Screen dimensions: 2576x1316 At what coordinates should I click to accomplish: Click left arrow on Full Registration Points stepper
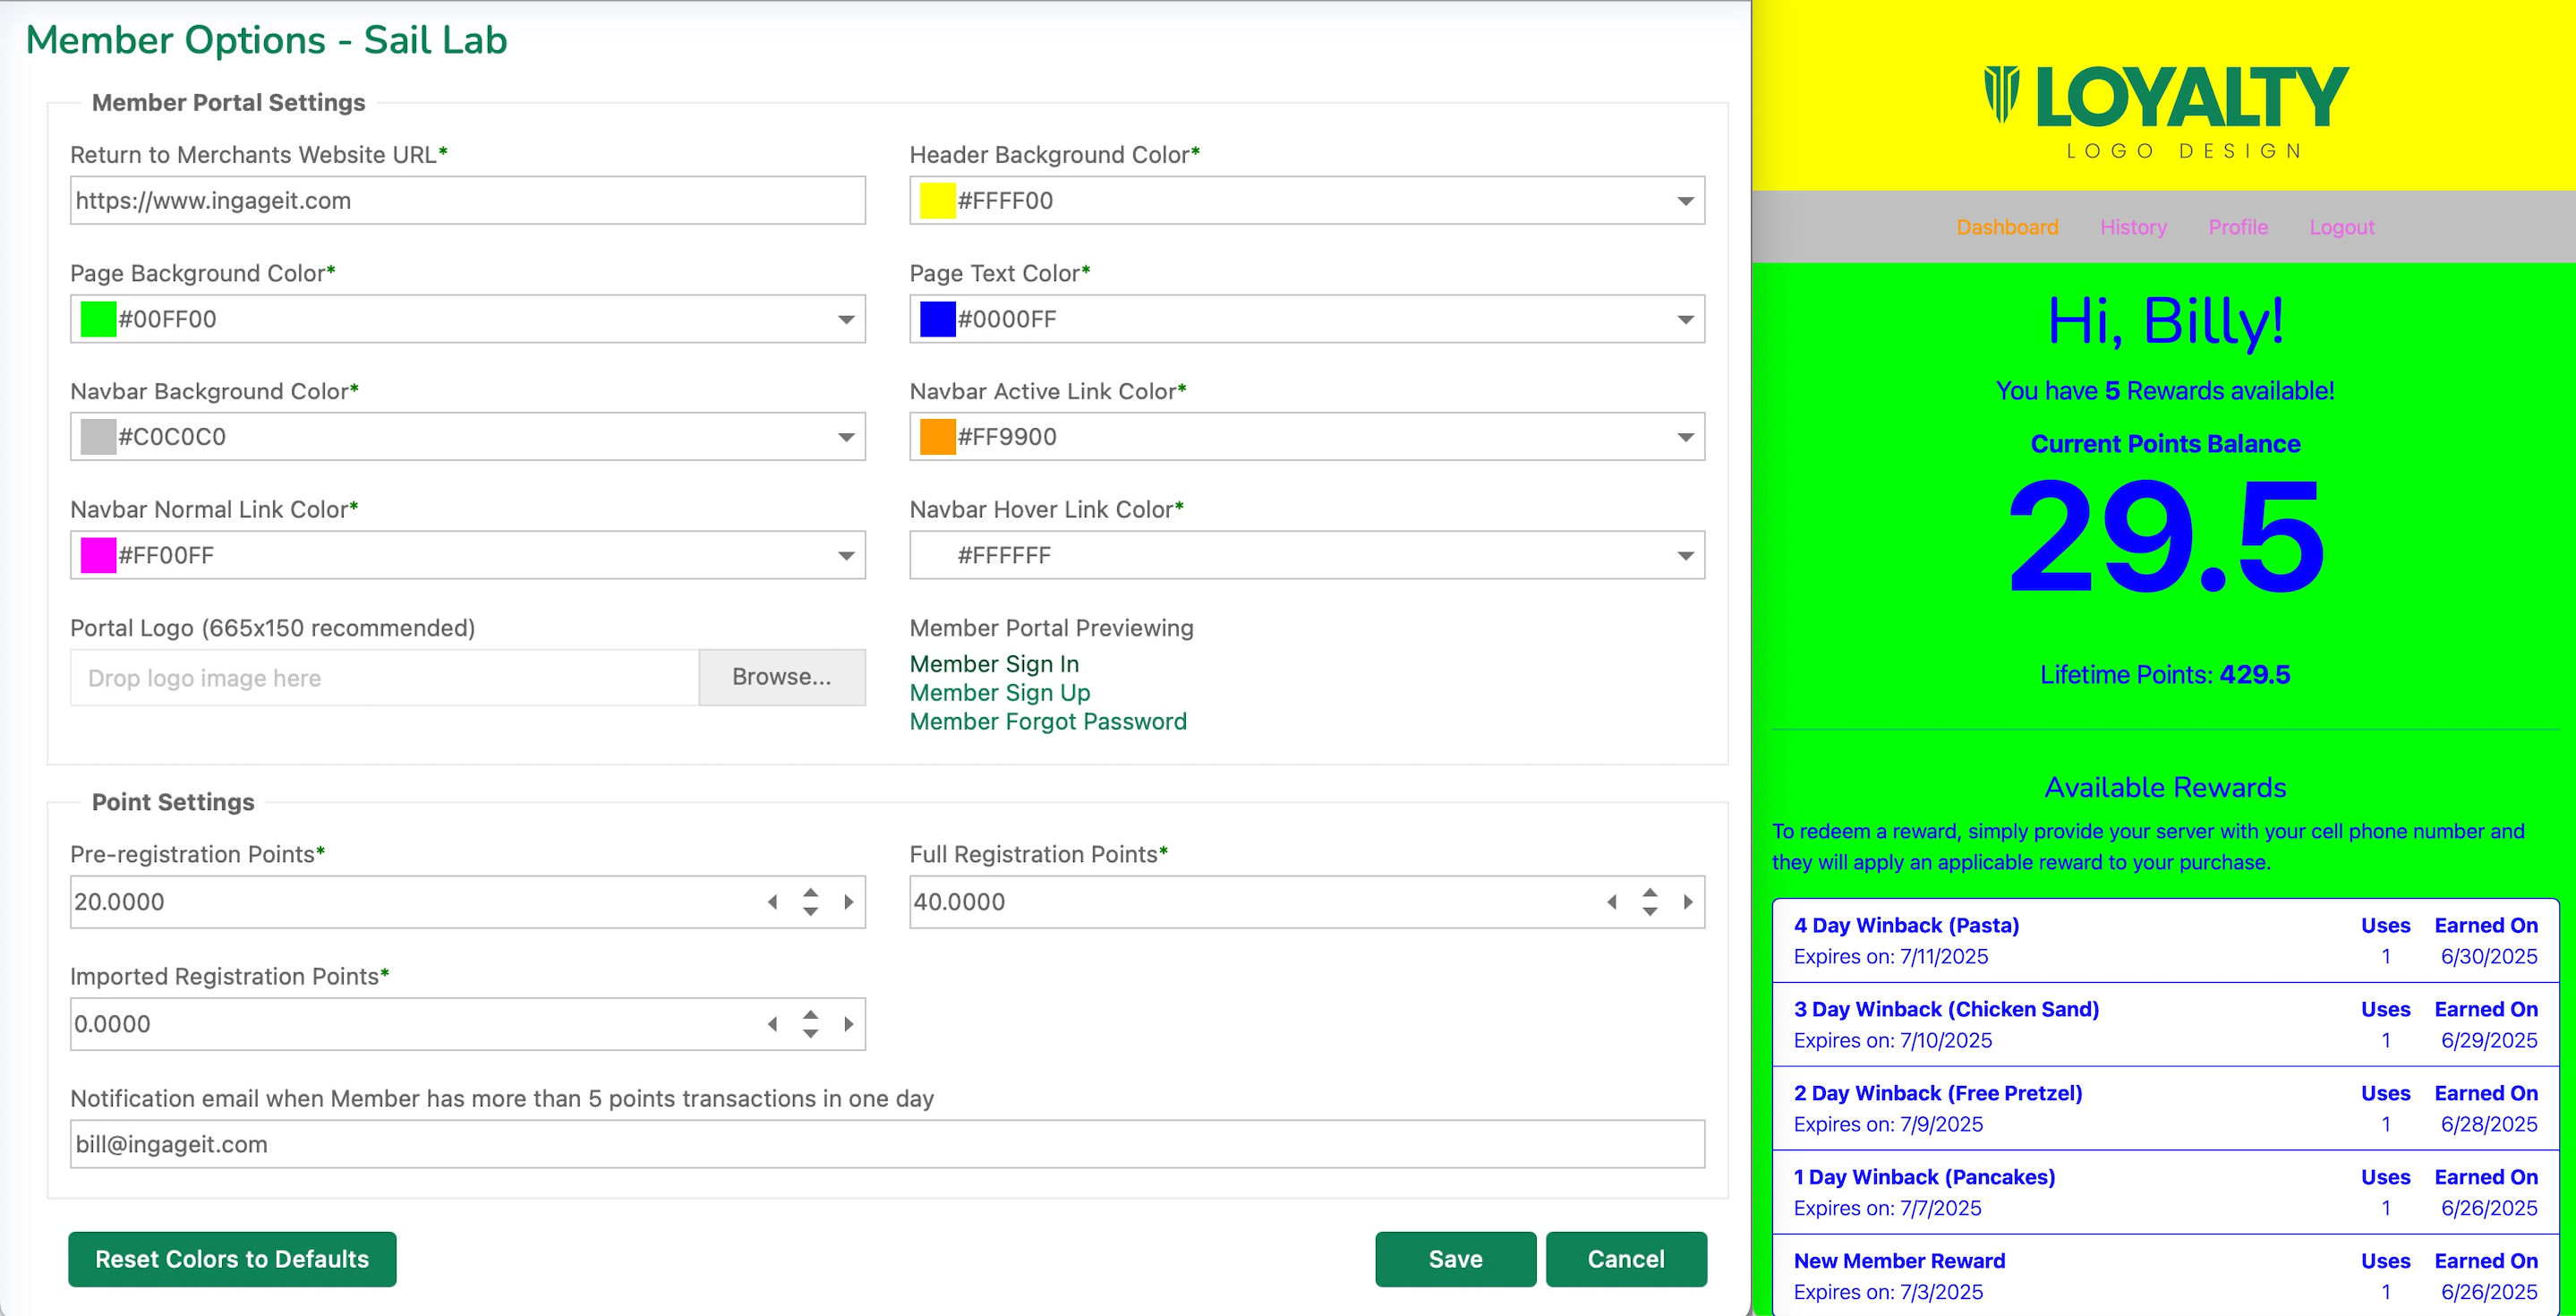click(x=1611, y=902)
